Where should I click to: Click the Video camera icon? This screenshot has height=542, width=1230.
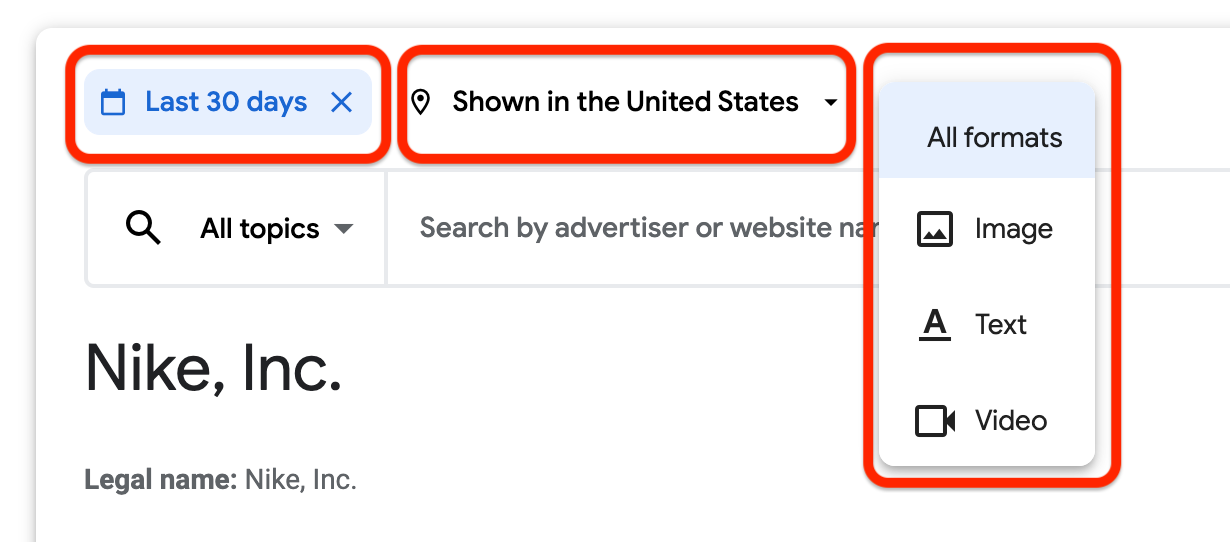pyautogui.click(x=935, y=420)
